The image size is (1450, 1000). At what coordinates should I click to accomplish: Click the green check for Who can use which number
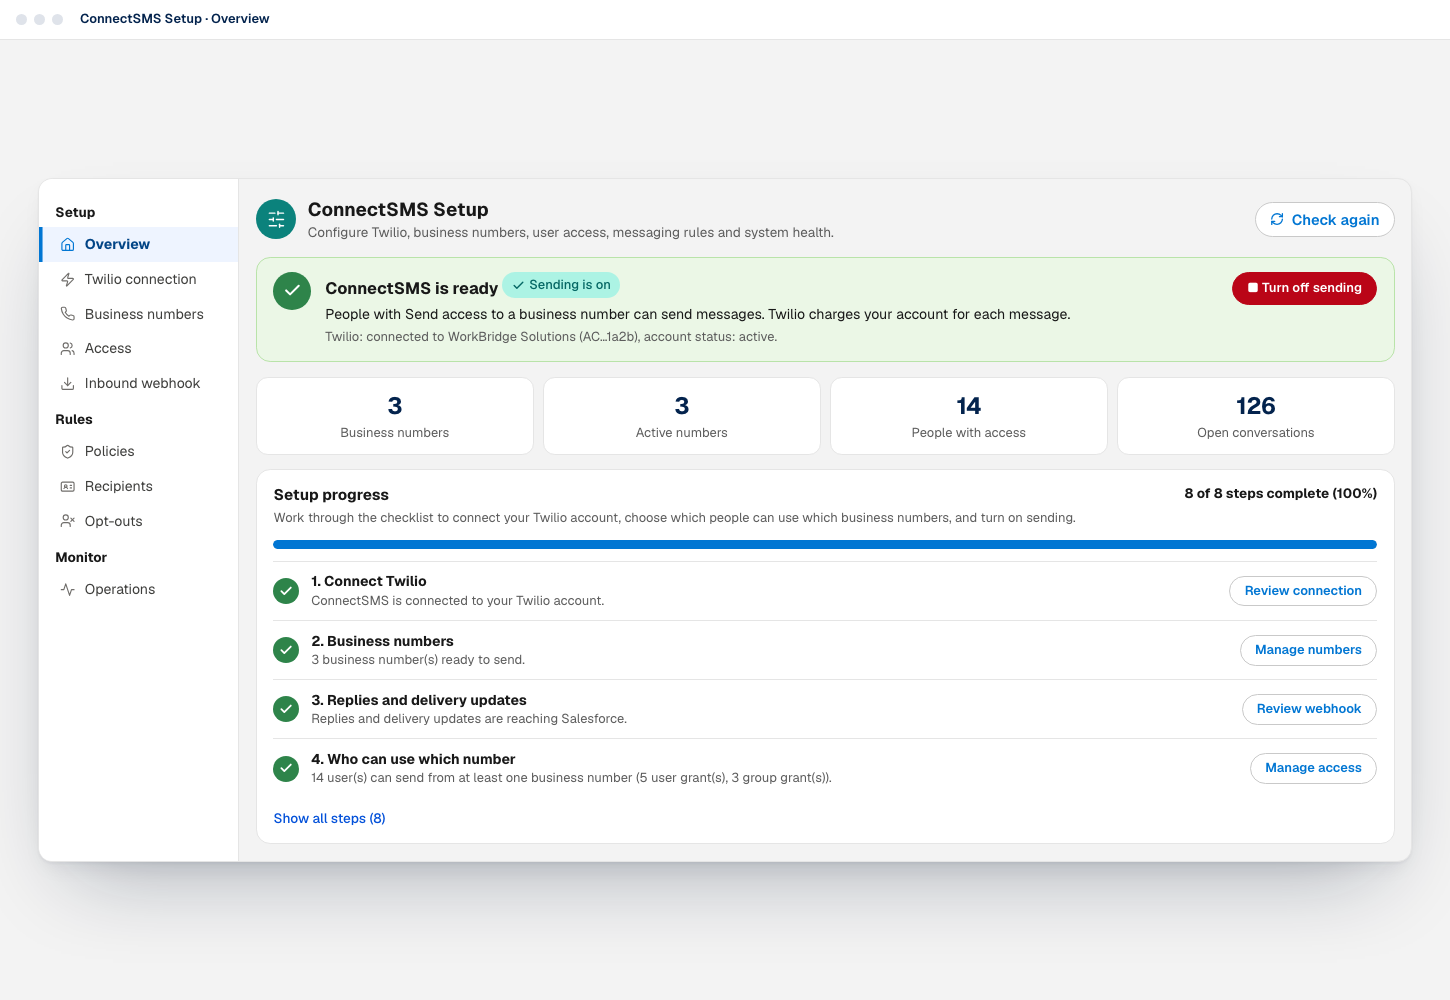[x=286, y=768]
